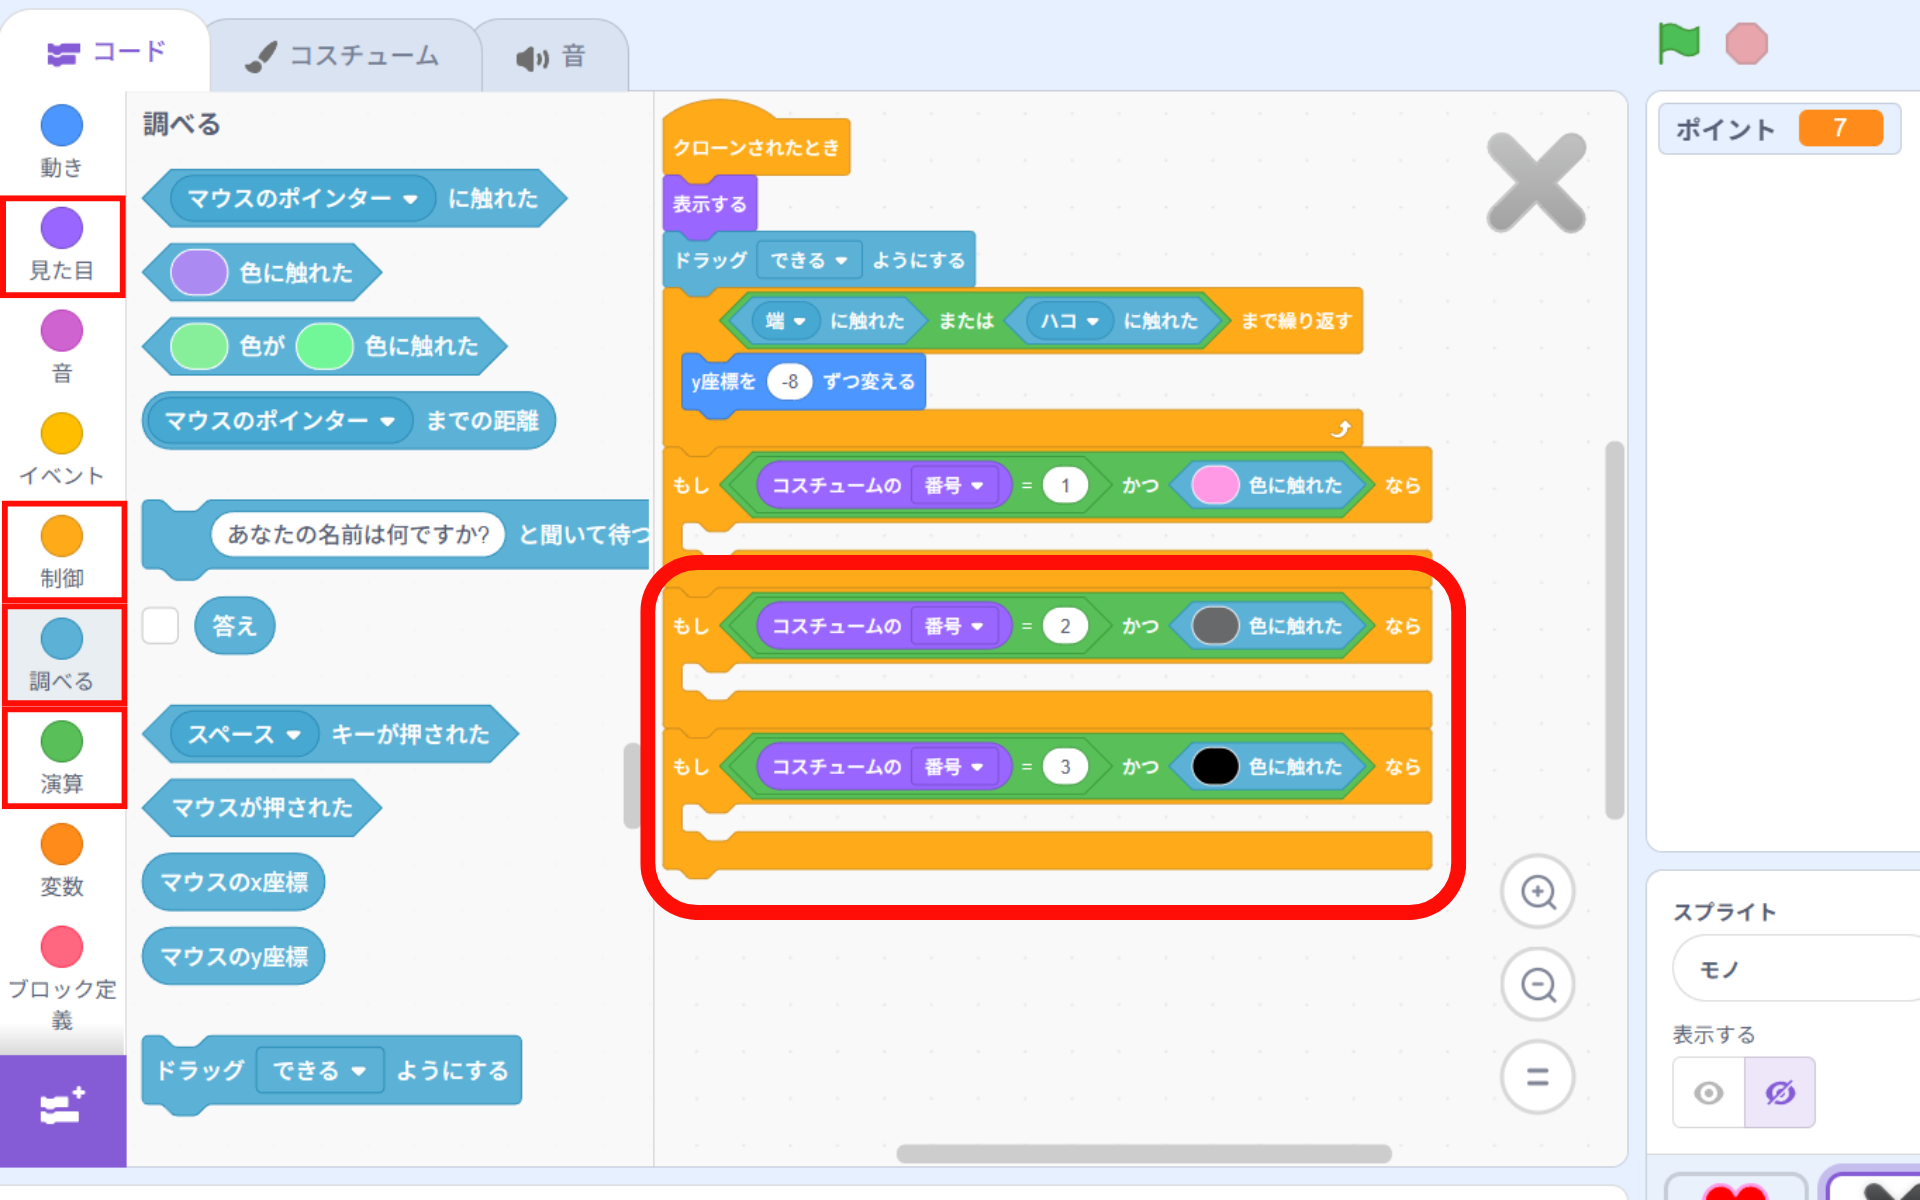Show sprite using the eye icon
Viewport: 1920px width, 1200px height.
click(x=1708, y=1093)
